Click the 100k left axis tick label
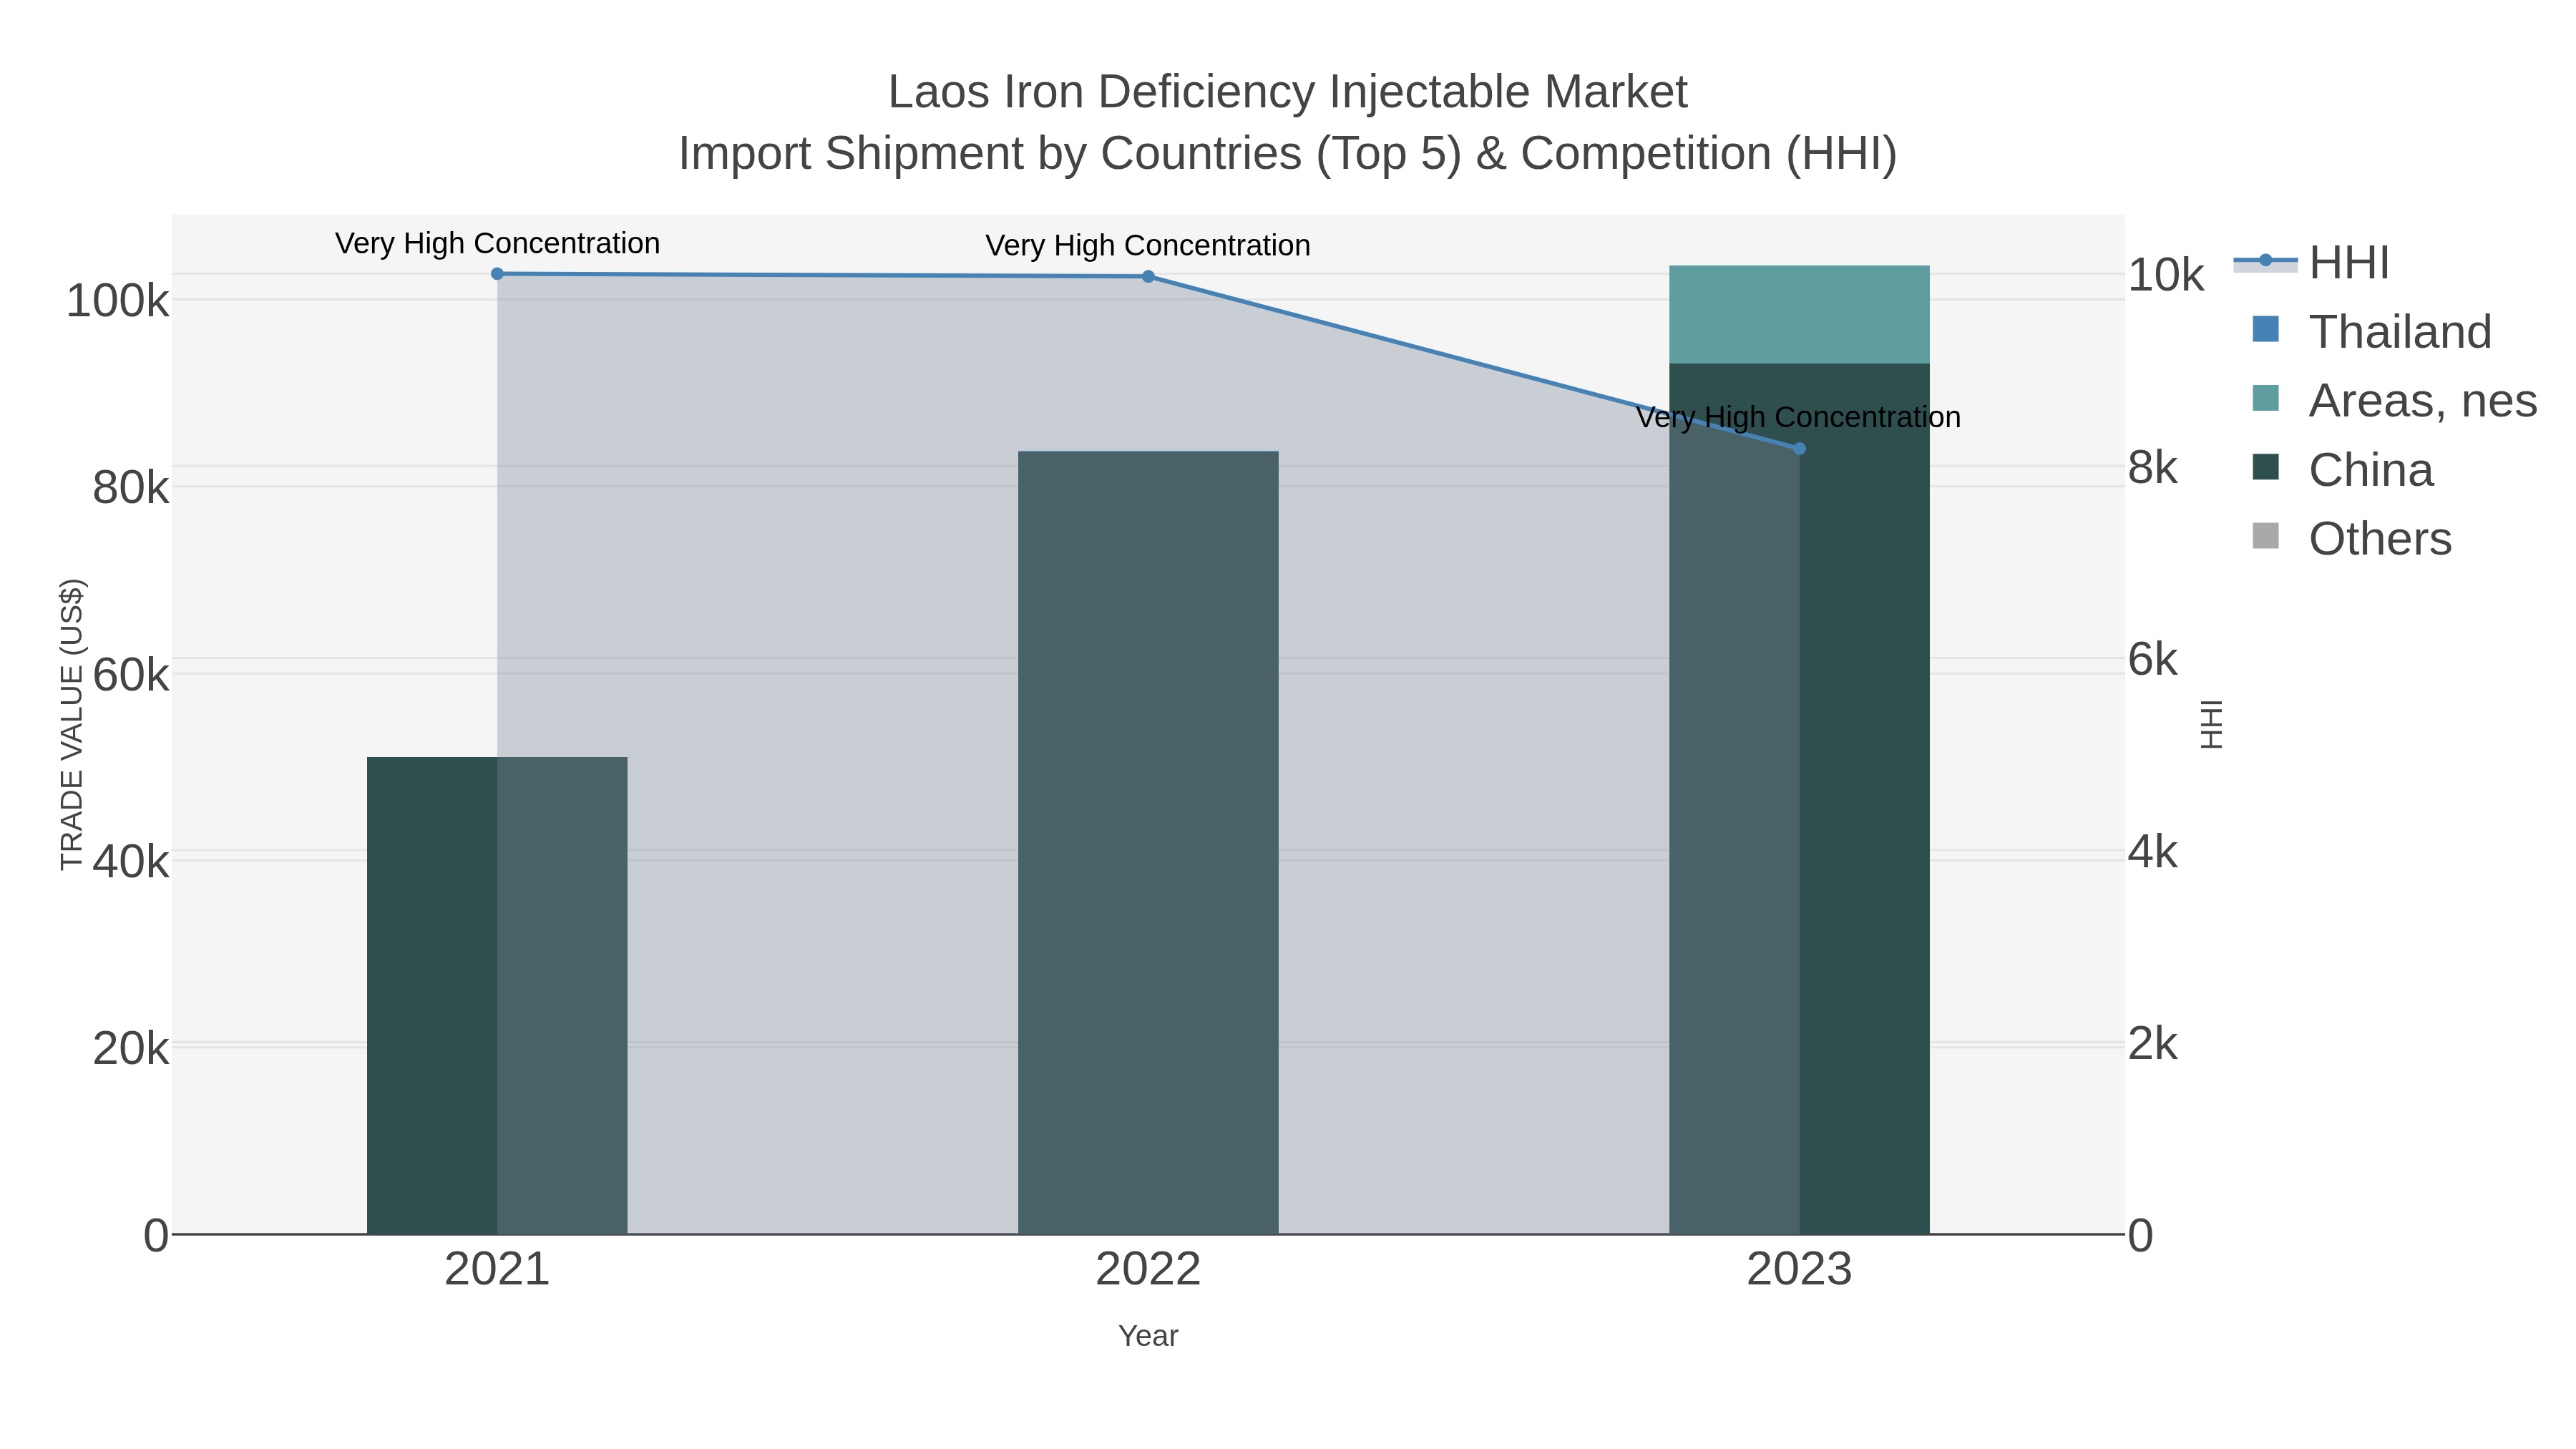 [x=117, y=301]
